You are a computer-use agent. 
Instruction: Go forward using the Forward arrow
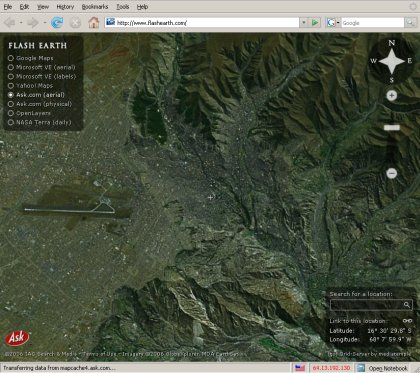pos(33,23)
